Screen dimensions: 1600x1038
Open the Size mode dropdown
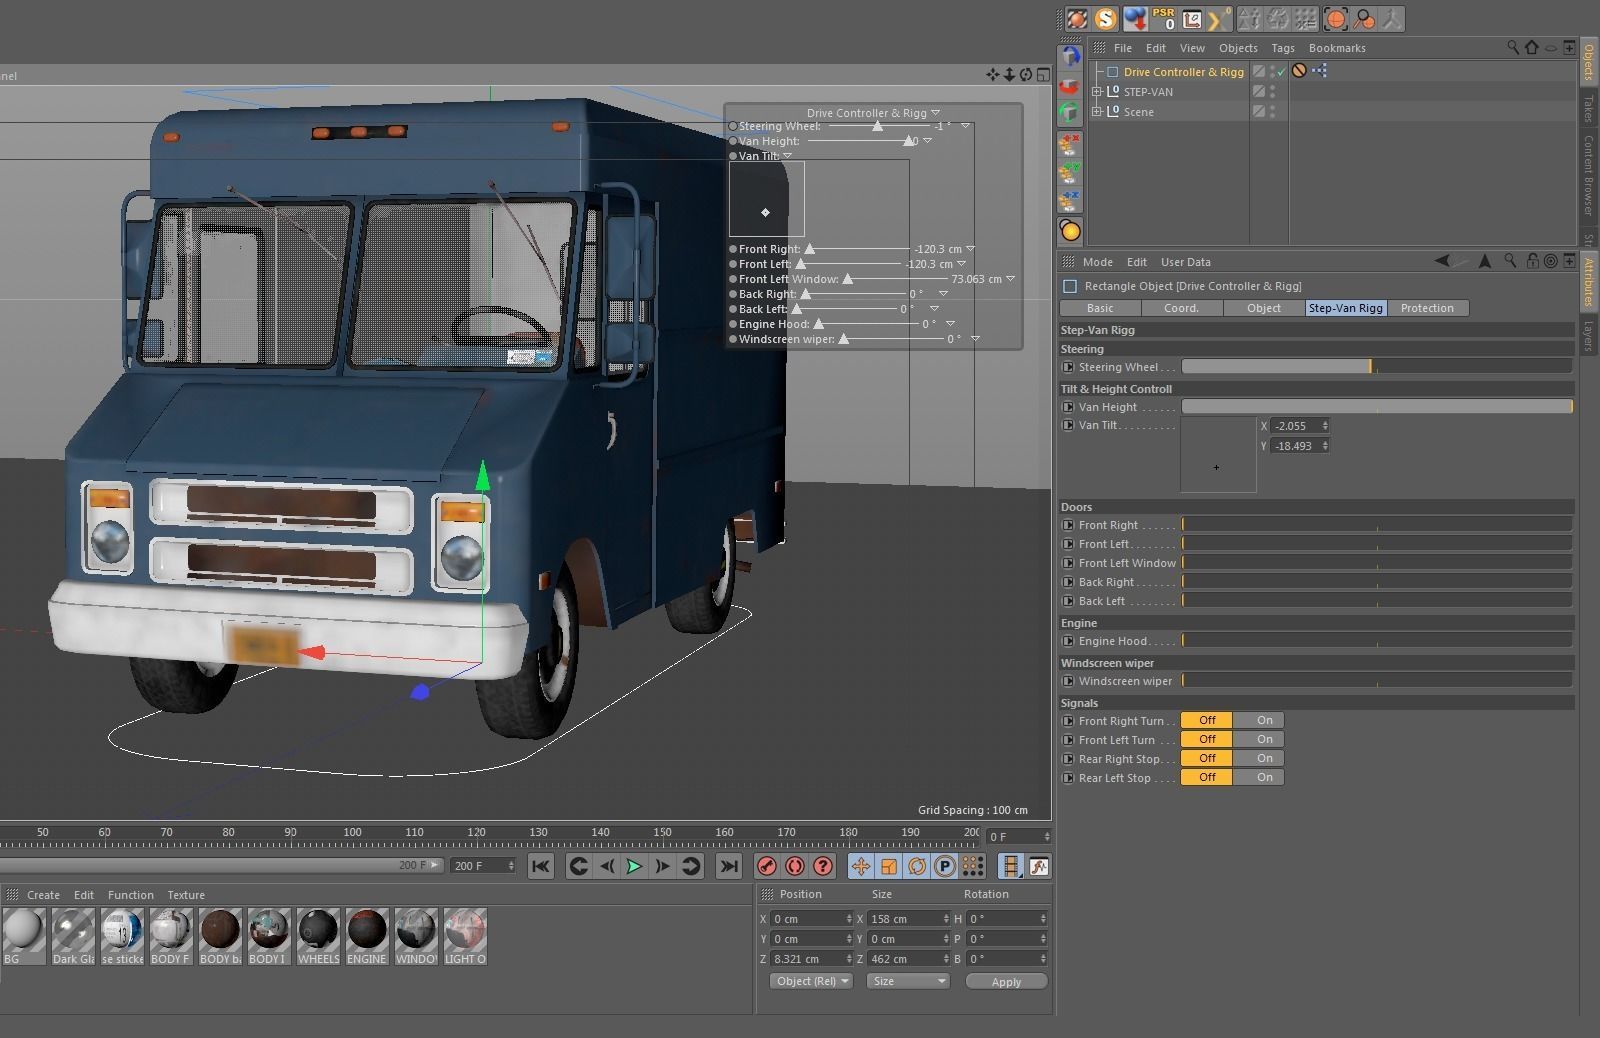click(908, 981)
